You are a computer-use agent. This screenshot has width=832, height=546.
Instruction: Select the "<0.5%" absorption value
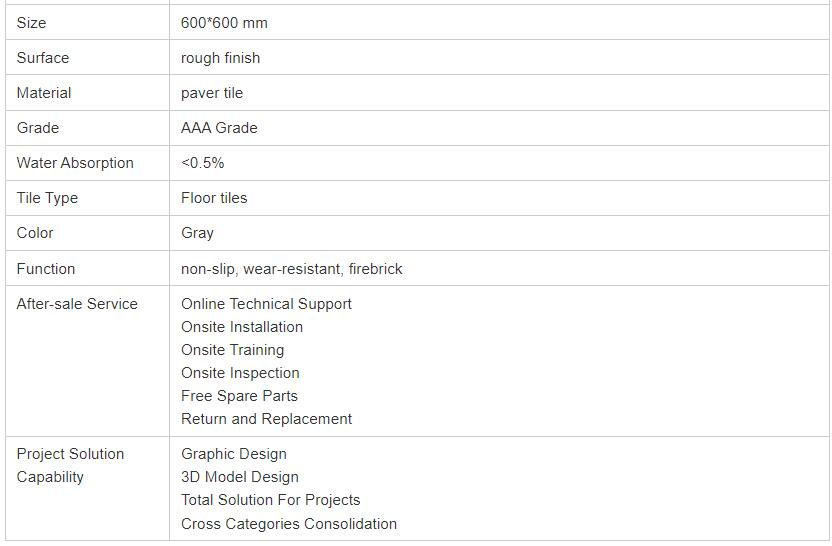[202, 163]
